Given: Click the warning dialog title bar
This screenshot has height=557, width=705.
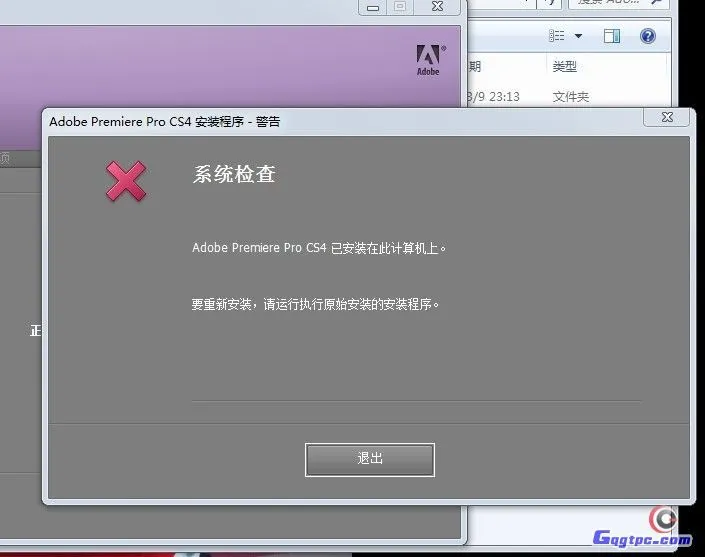Looking at the screenshot, I should [300, 121].
